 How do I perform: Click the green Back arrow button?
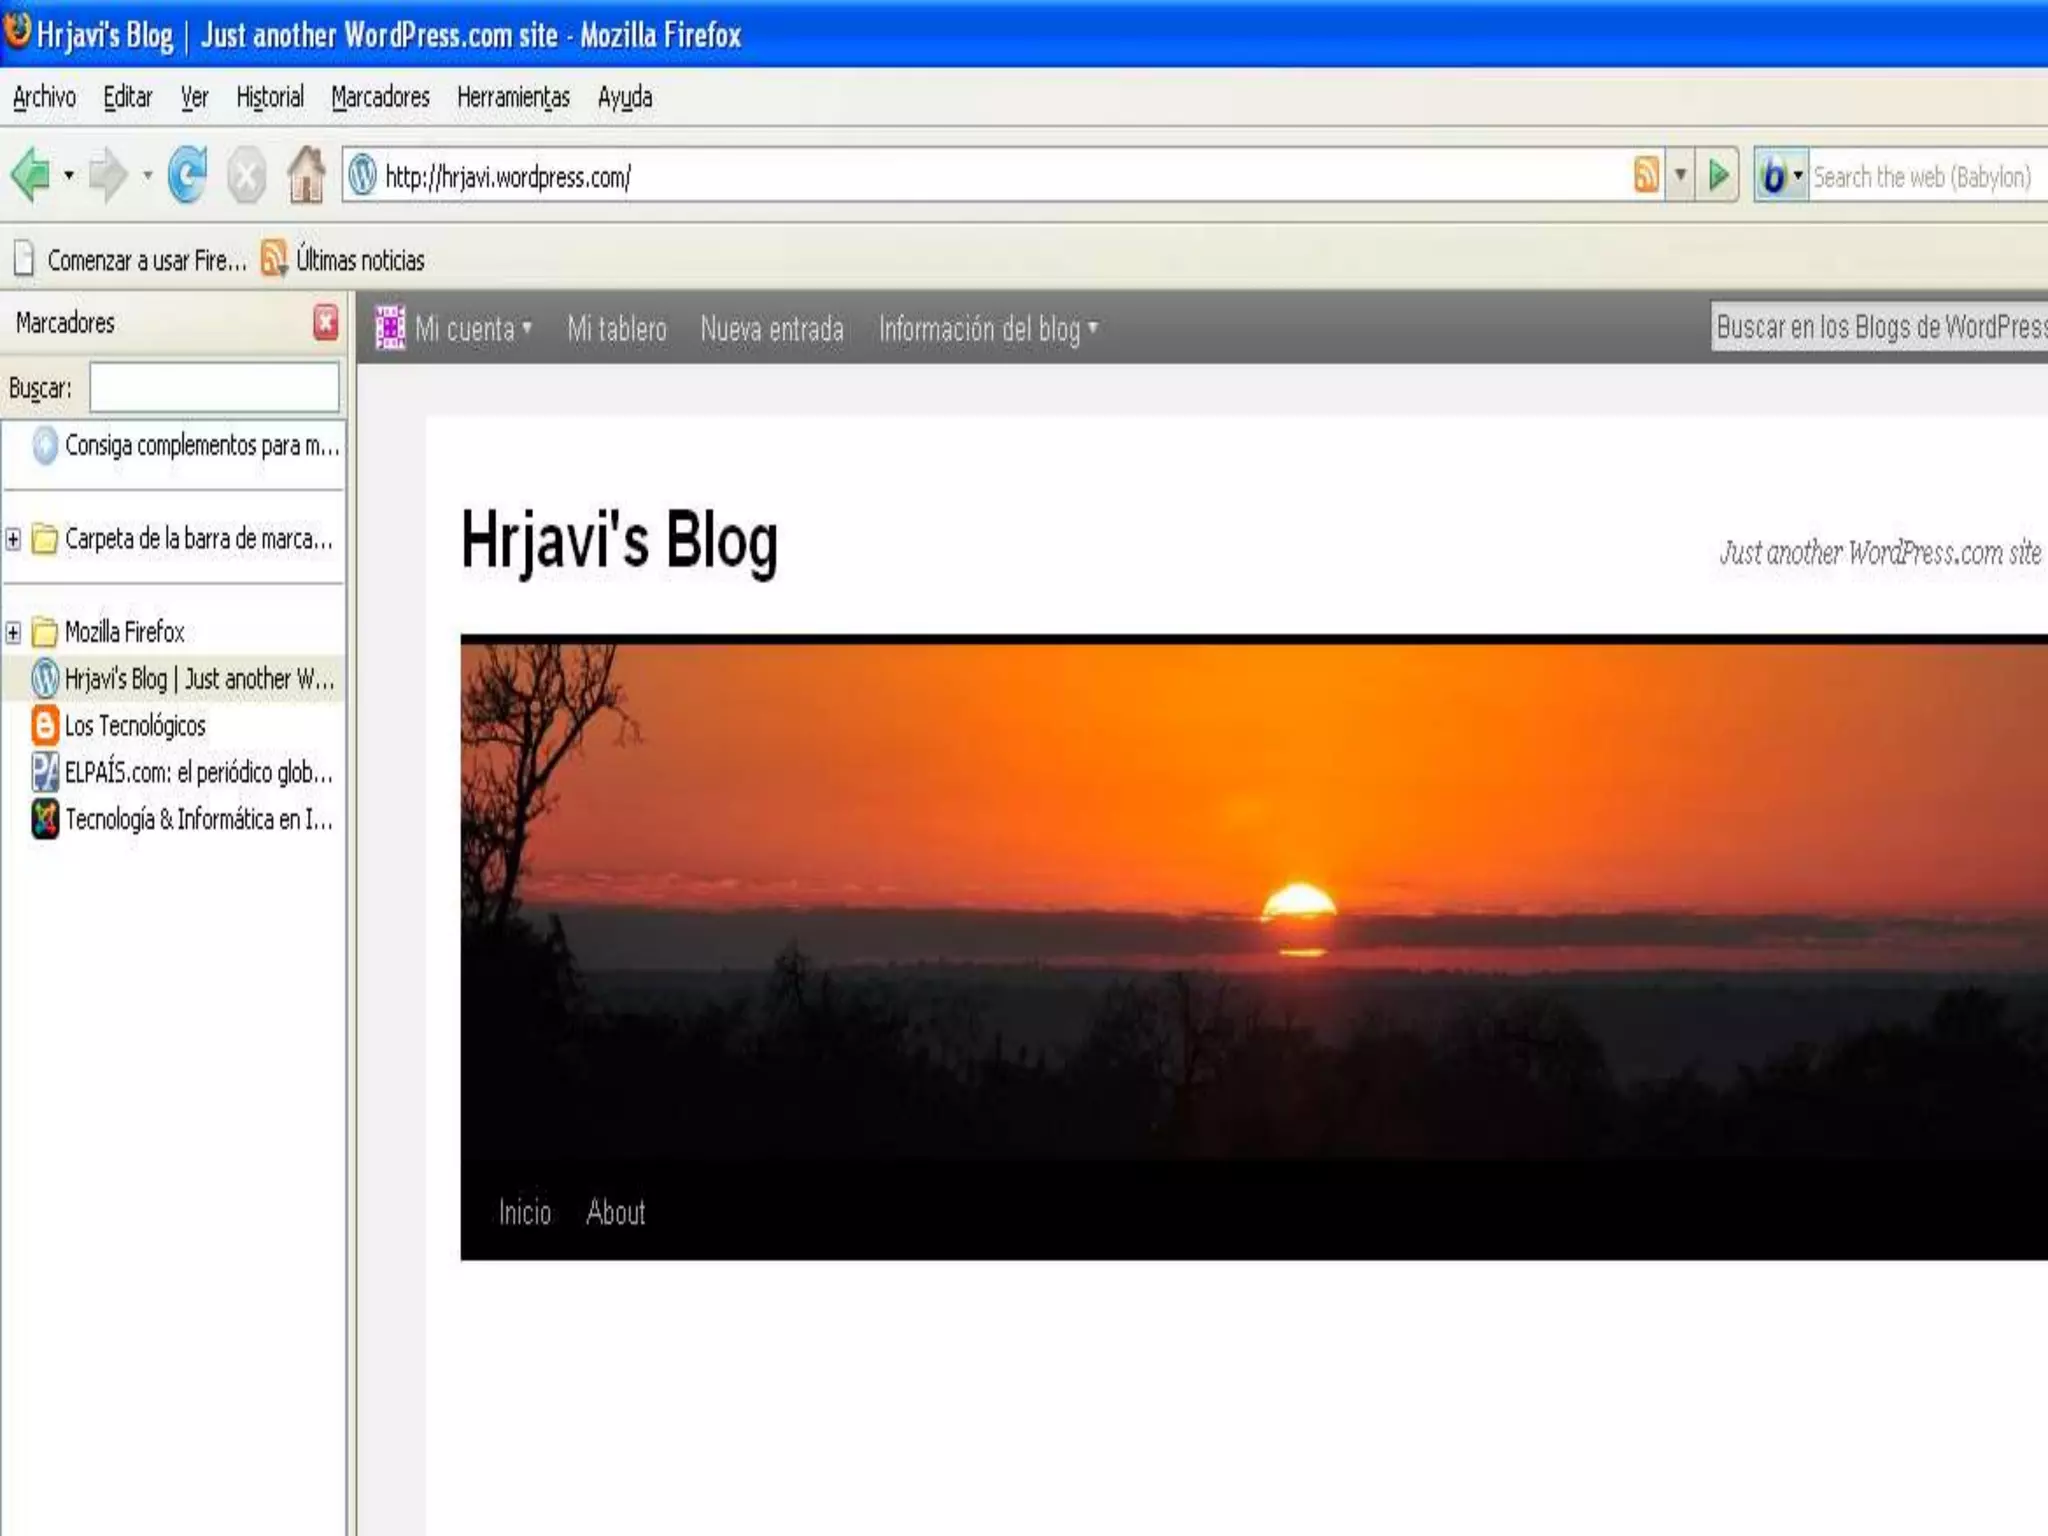31,176
